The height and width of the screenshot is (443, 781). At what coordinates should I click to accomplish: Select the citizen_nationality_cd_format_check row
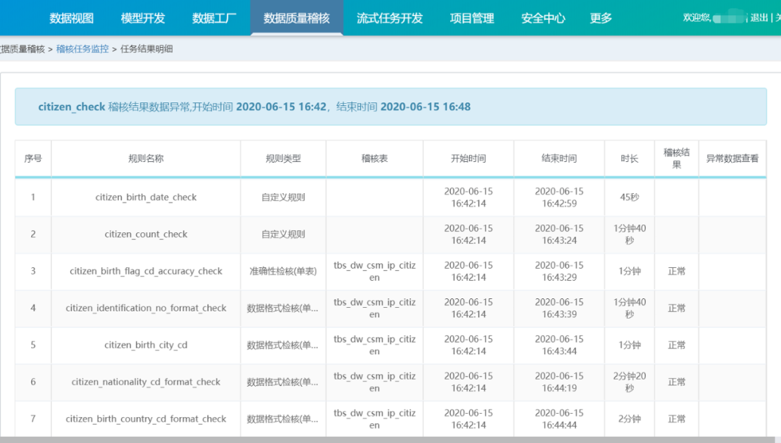click(x=390, y=382)
